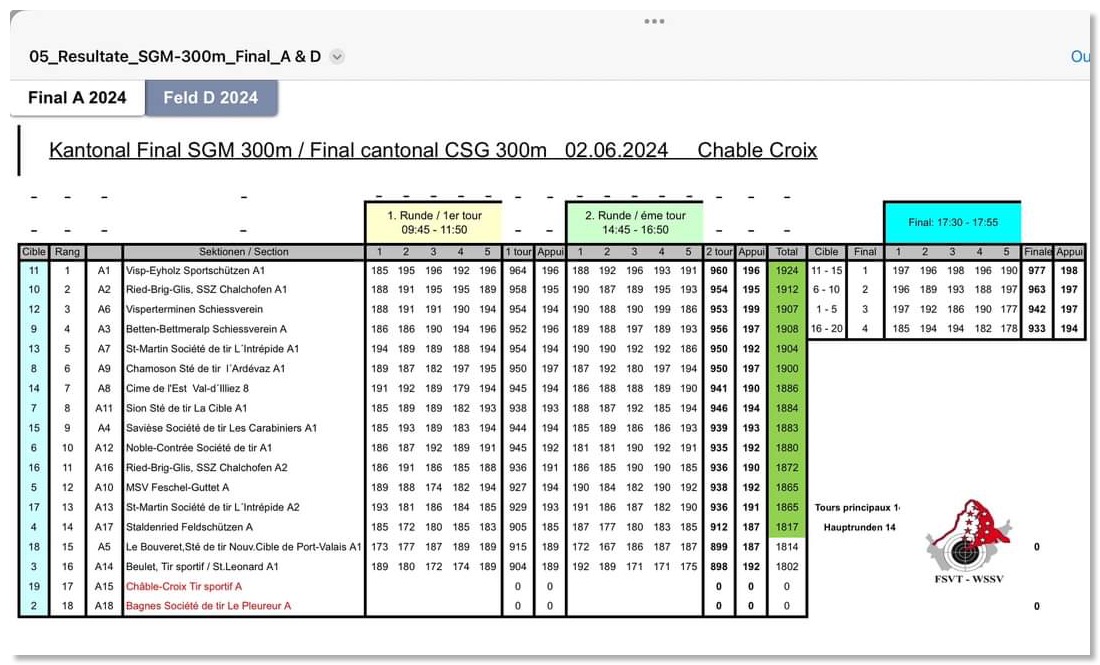
Task: Click the Hauptrunden 14 label
Action: click(x=859, y=528)
